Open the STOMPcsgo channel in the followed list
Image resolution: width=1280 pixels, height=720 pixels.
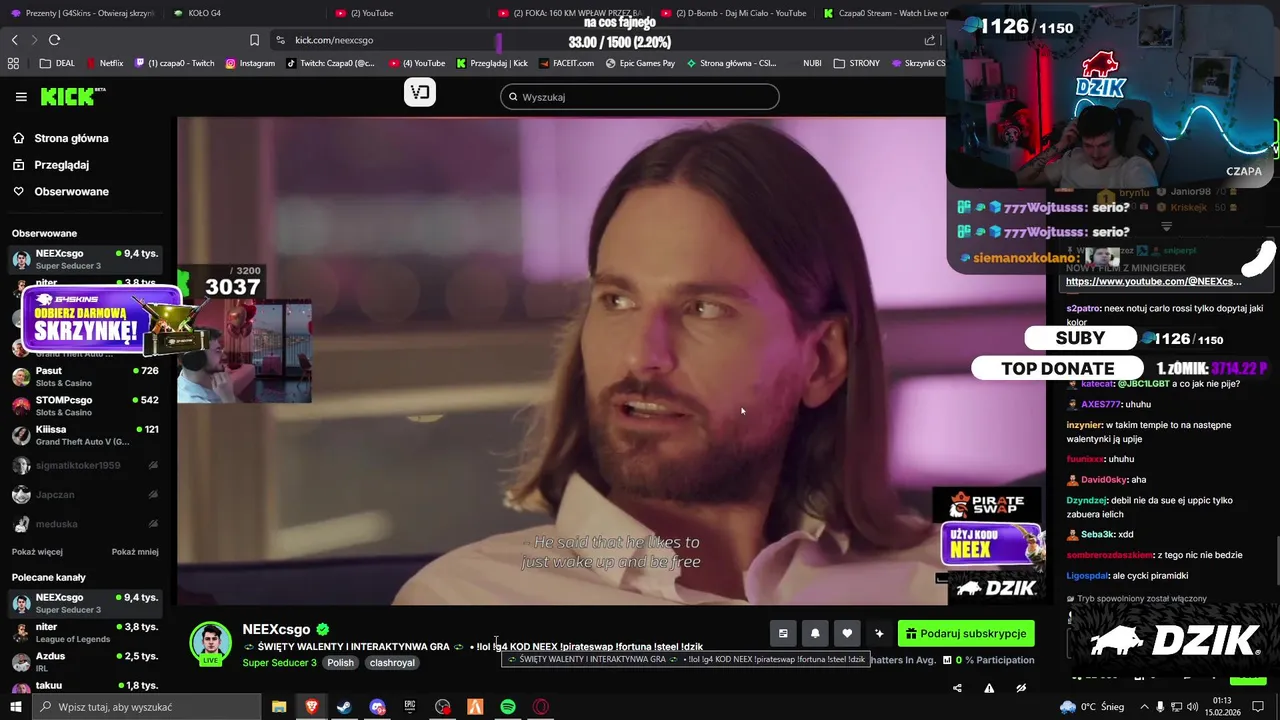pos(85,405)
